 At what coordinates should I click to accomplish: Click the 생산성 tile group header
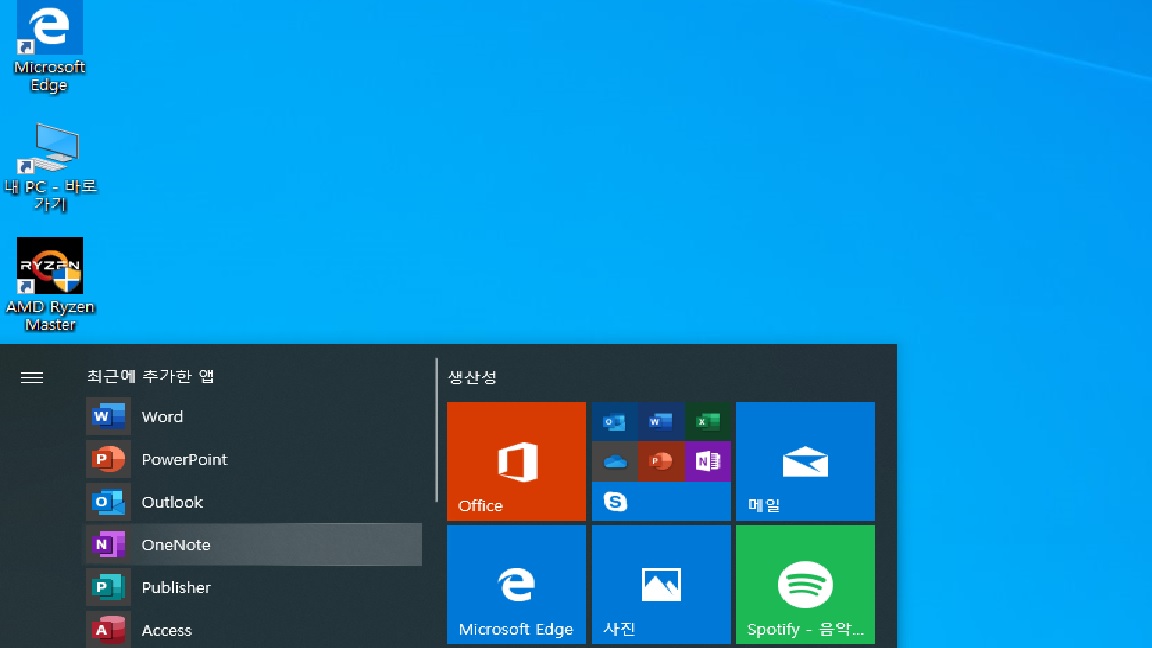[472, 377]
